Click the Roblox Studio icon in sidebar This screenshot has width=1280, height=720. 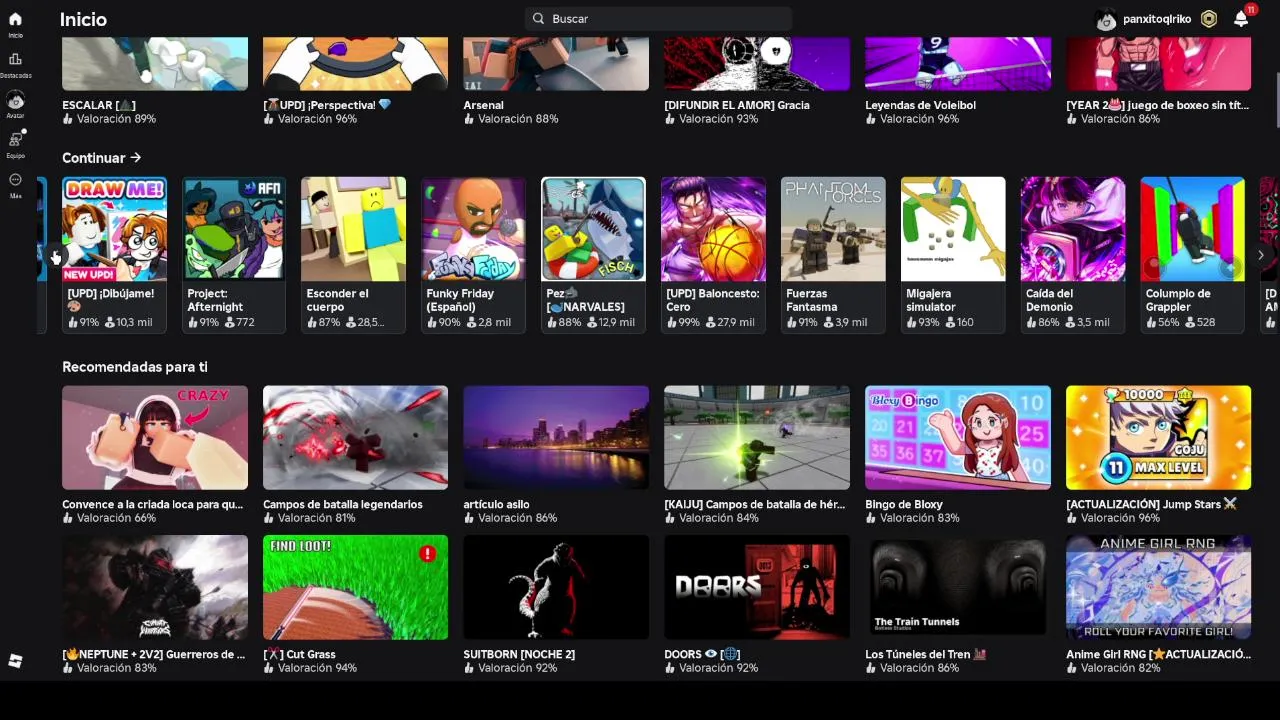(15, 661)
